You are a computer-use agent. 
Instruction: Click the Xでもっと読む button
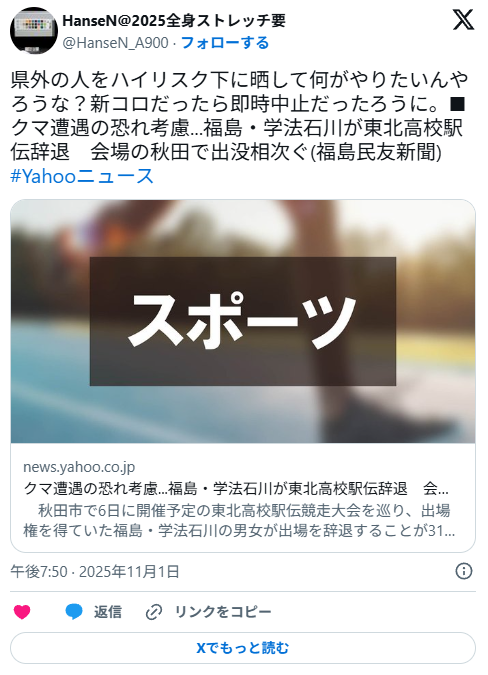click(243, 648)
